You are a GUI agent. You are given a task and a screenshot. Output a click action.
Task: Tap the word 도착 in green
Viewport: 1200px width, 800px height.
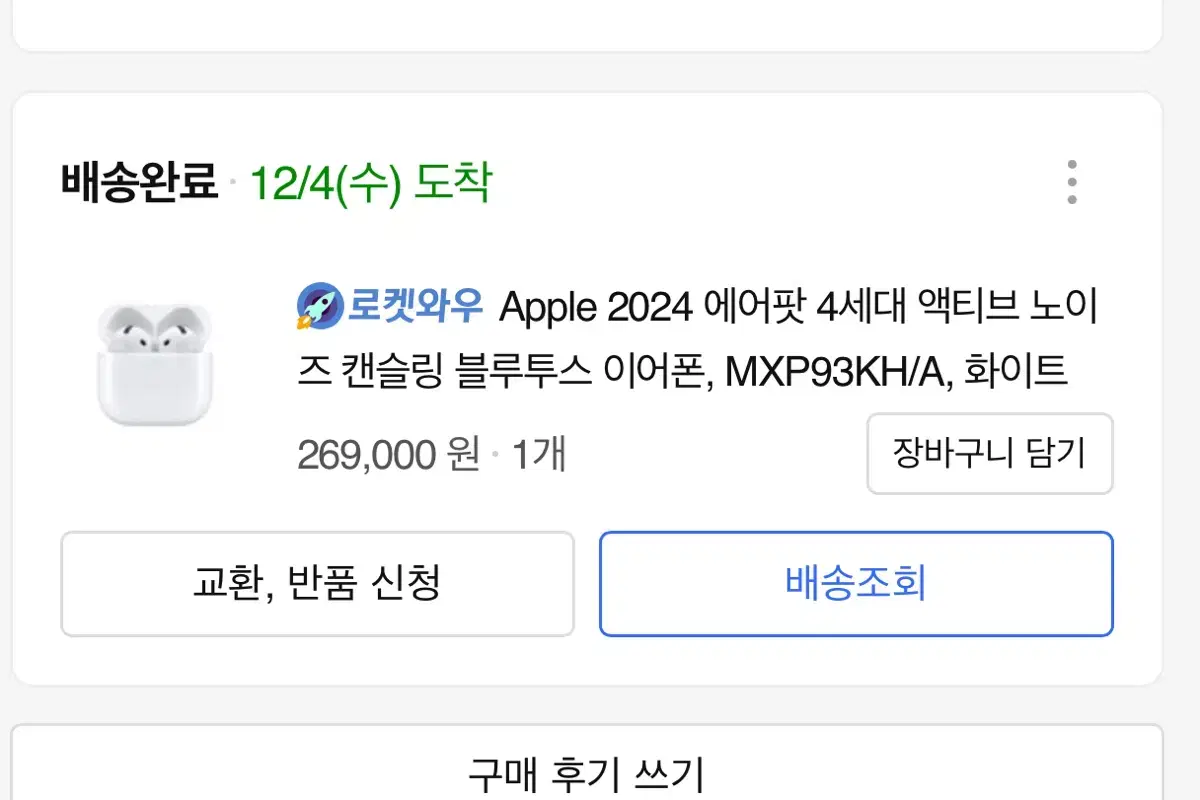click(453, 183)
